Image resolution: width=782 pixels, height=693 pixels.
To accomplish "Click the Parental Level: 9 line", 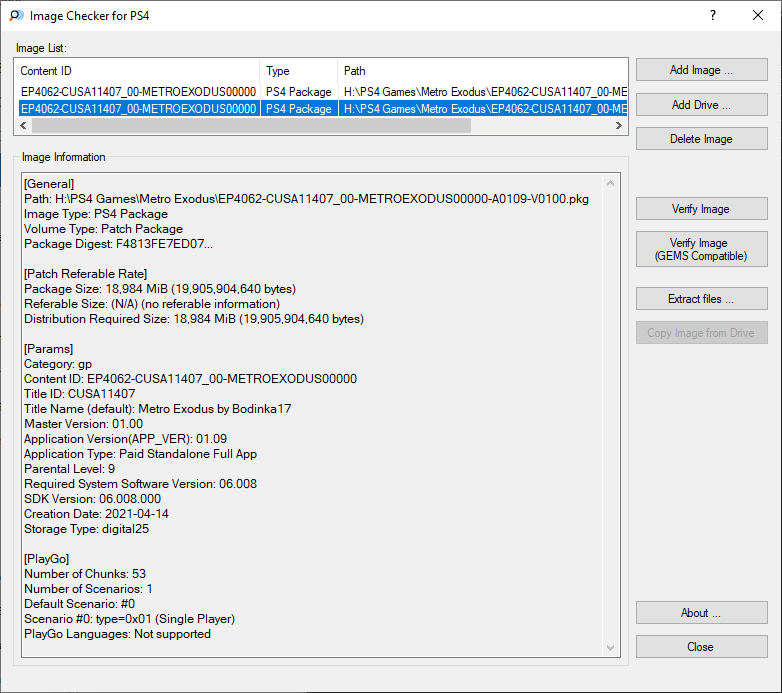I will (69, 469).
